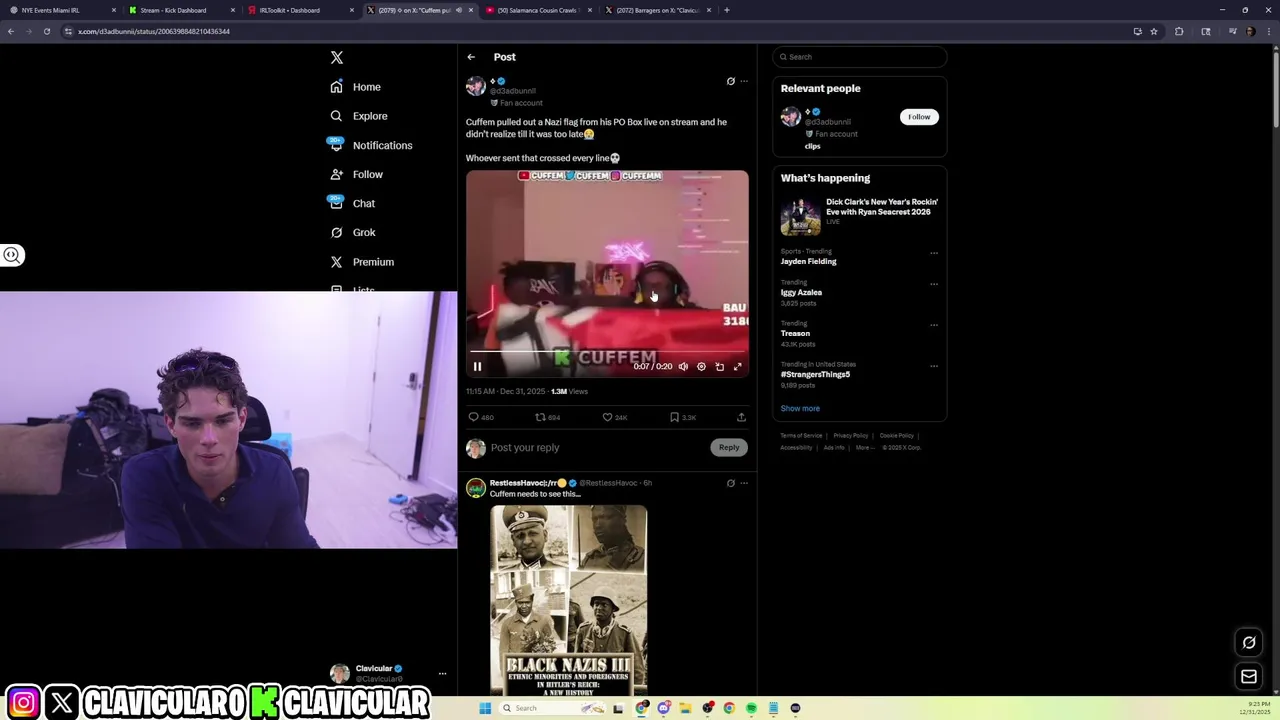Viewport: 1280px width, 720px height.
Task: Open the floating messages envelope button
Action: 1249,677
